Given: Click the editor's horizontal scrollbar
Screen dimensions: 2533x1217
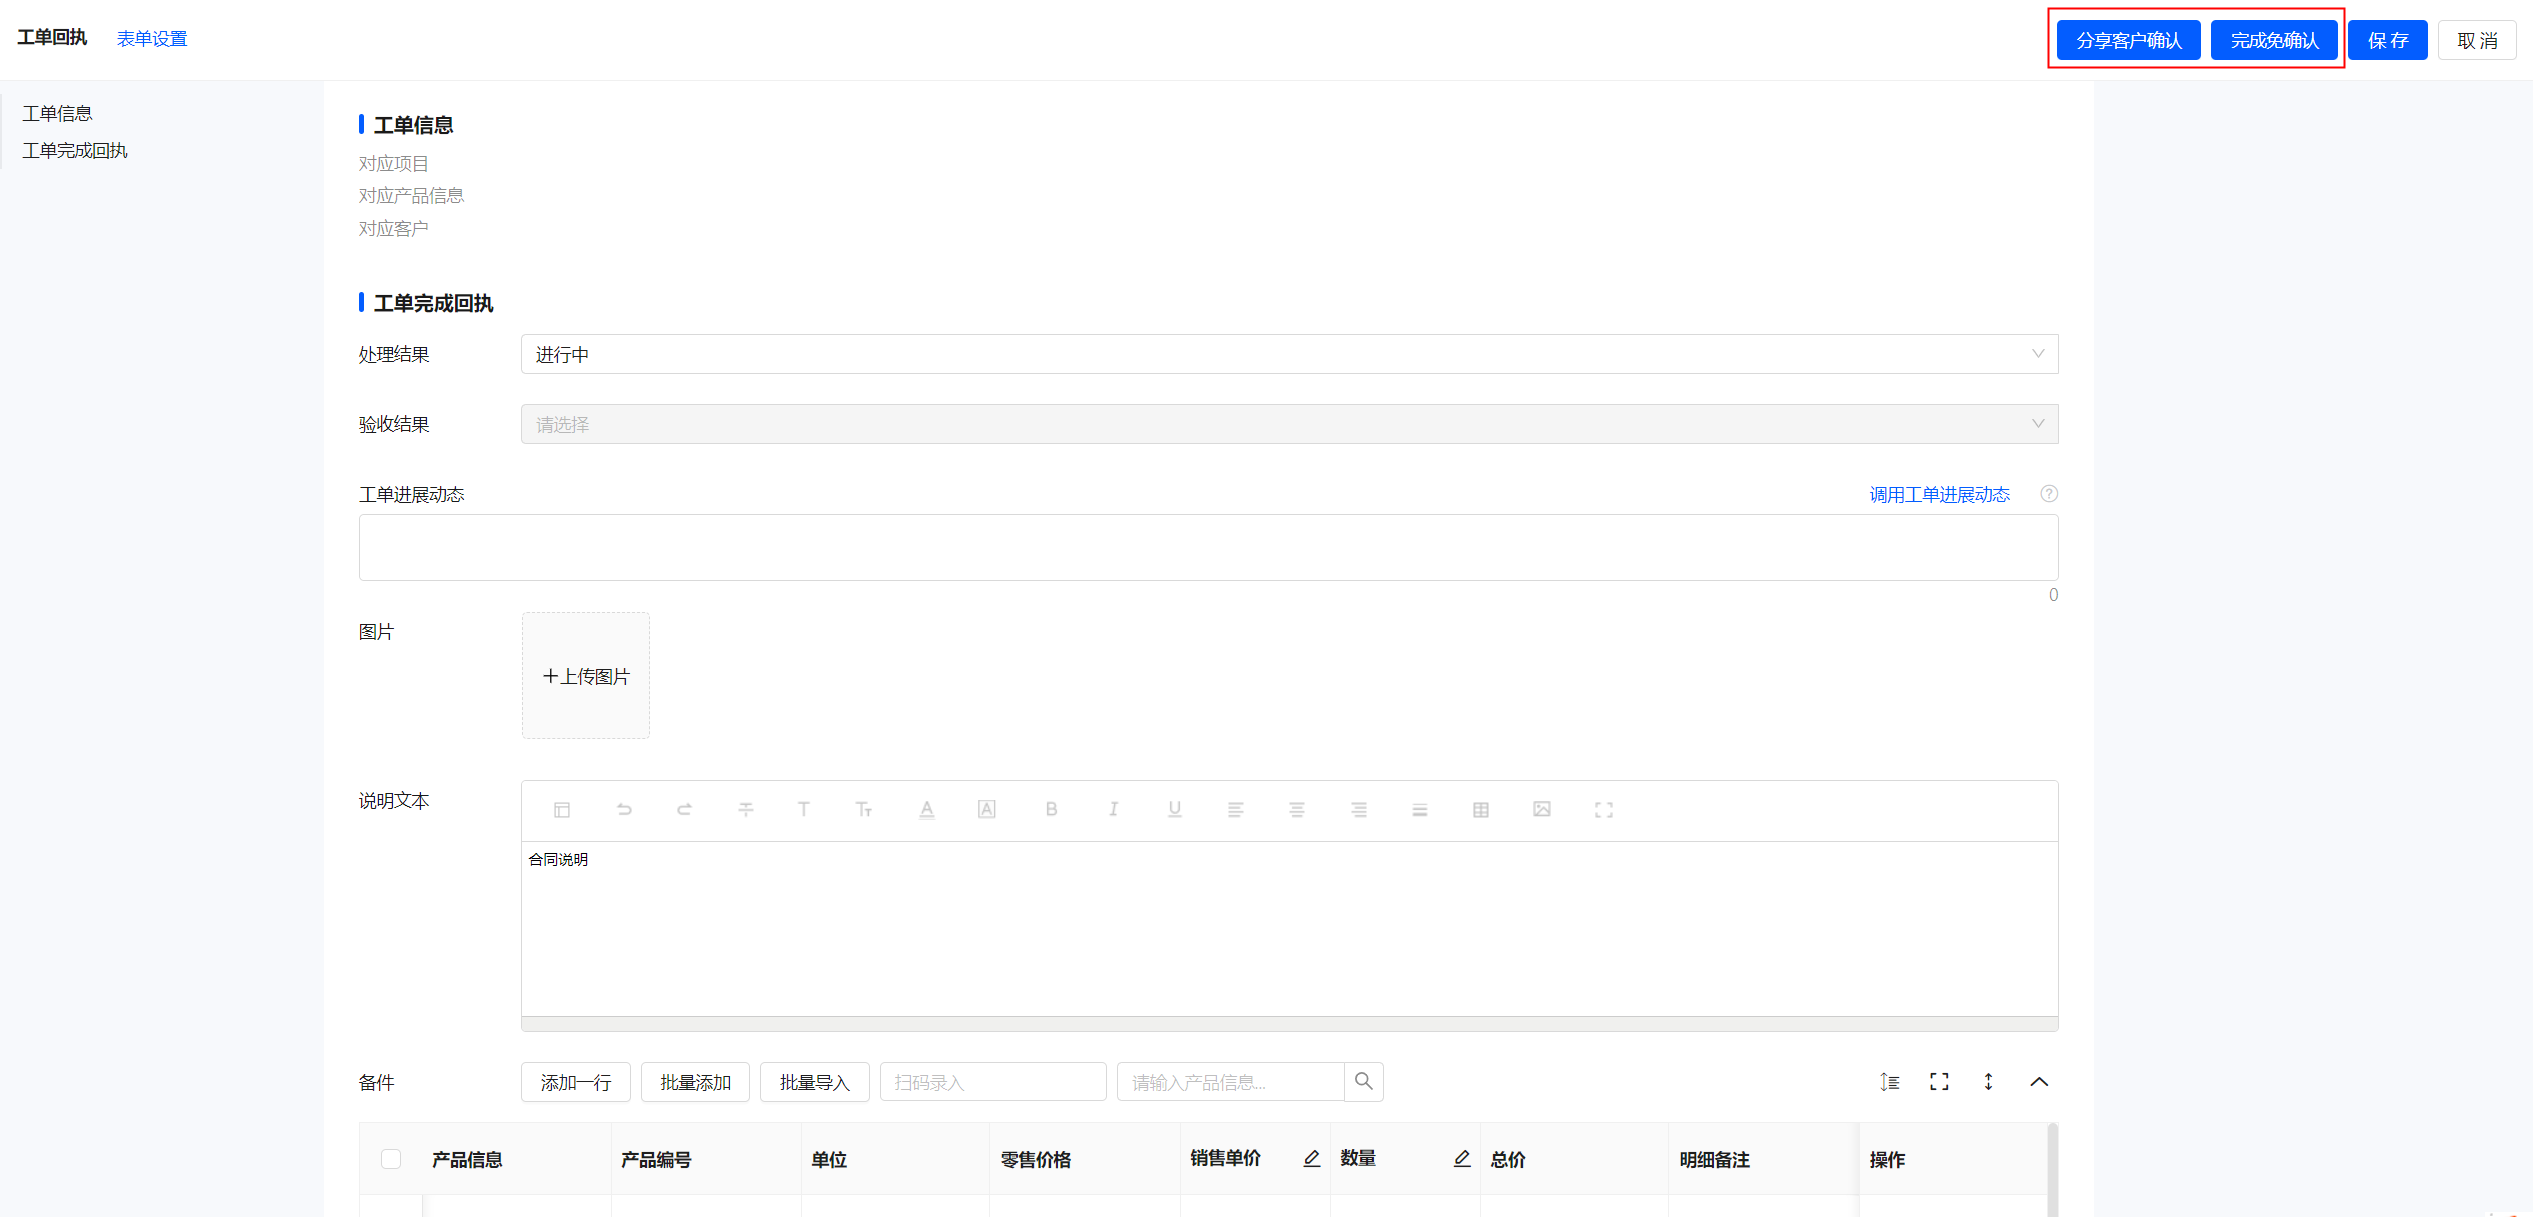Looking at the screenshot, I should click(1289, 1024).
